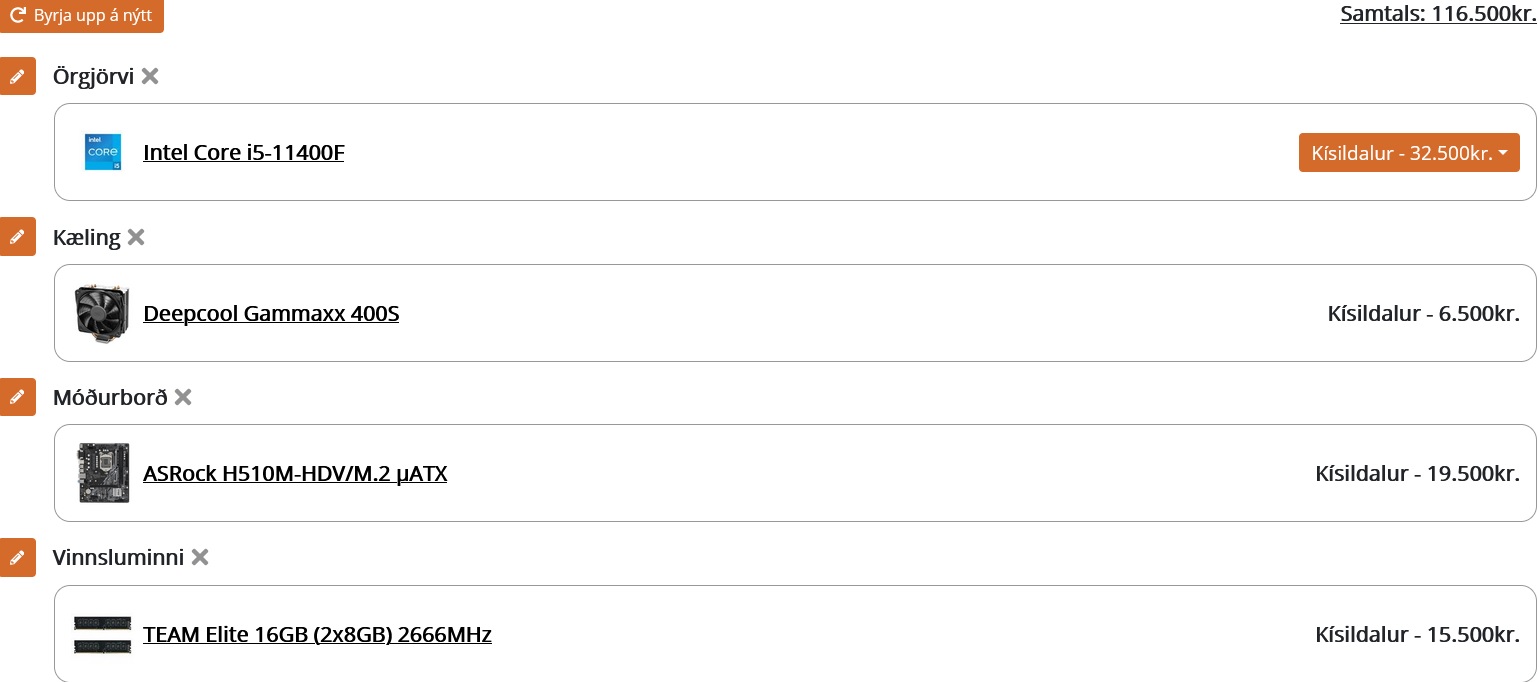
Task: Open the TEAM Elite 16GB 2666MHz link
Action: click(317, 634)
